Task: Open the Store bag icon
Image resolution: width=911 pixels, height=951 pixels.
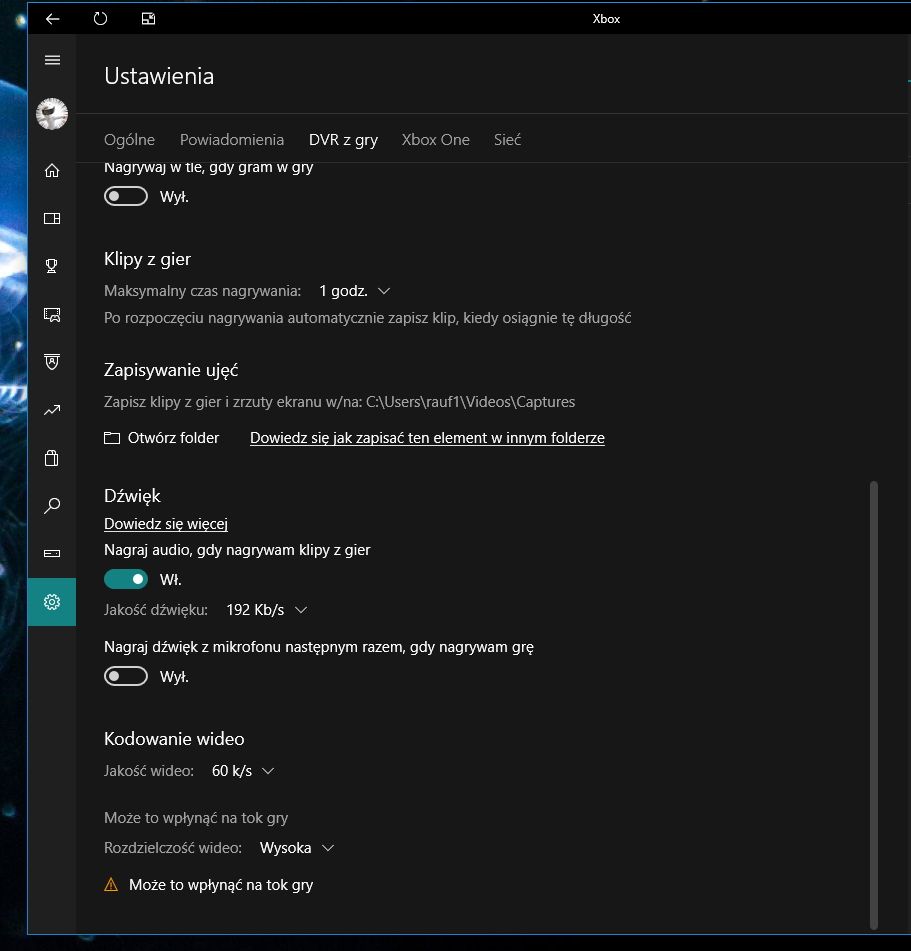Action: 52,458
